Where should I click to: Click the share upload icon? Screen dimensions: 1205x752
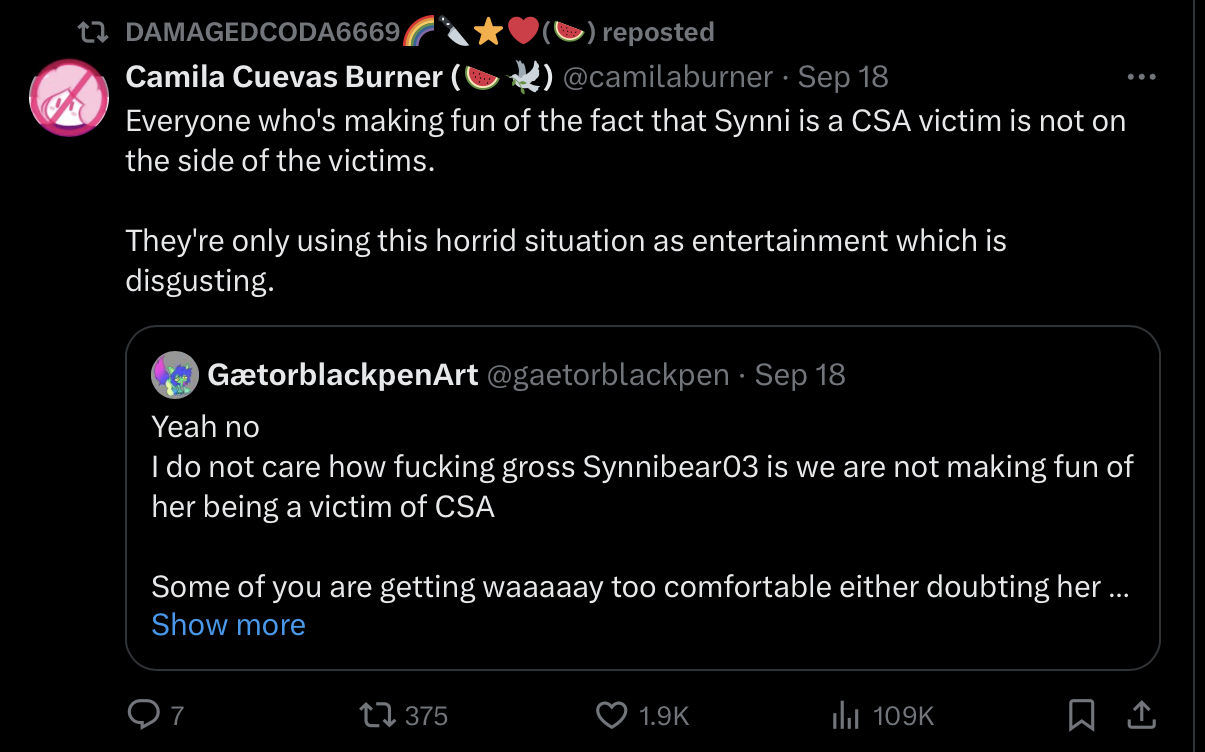pos(1141,714)
